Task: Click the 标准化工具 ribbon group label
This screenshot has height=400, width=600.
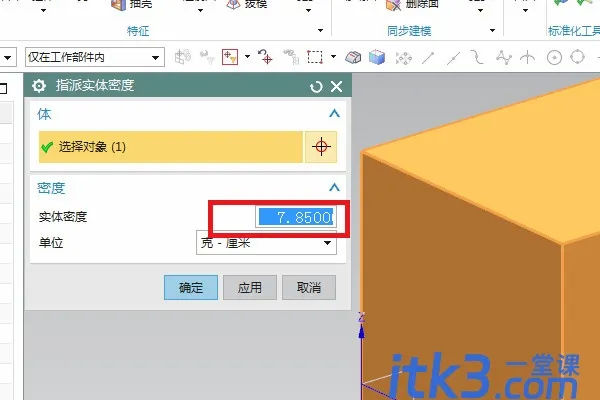Action: 574,31
